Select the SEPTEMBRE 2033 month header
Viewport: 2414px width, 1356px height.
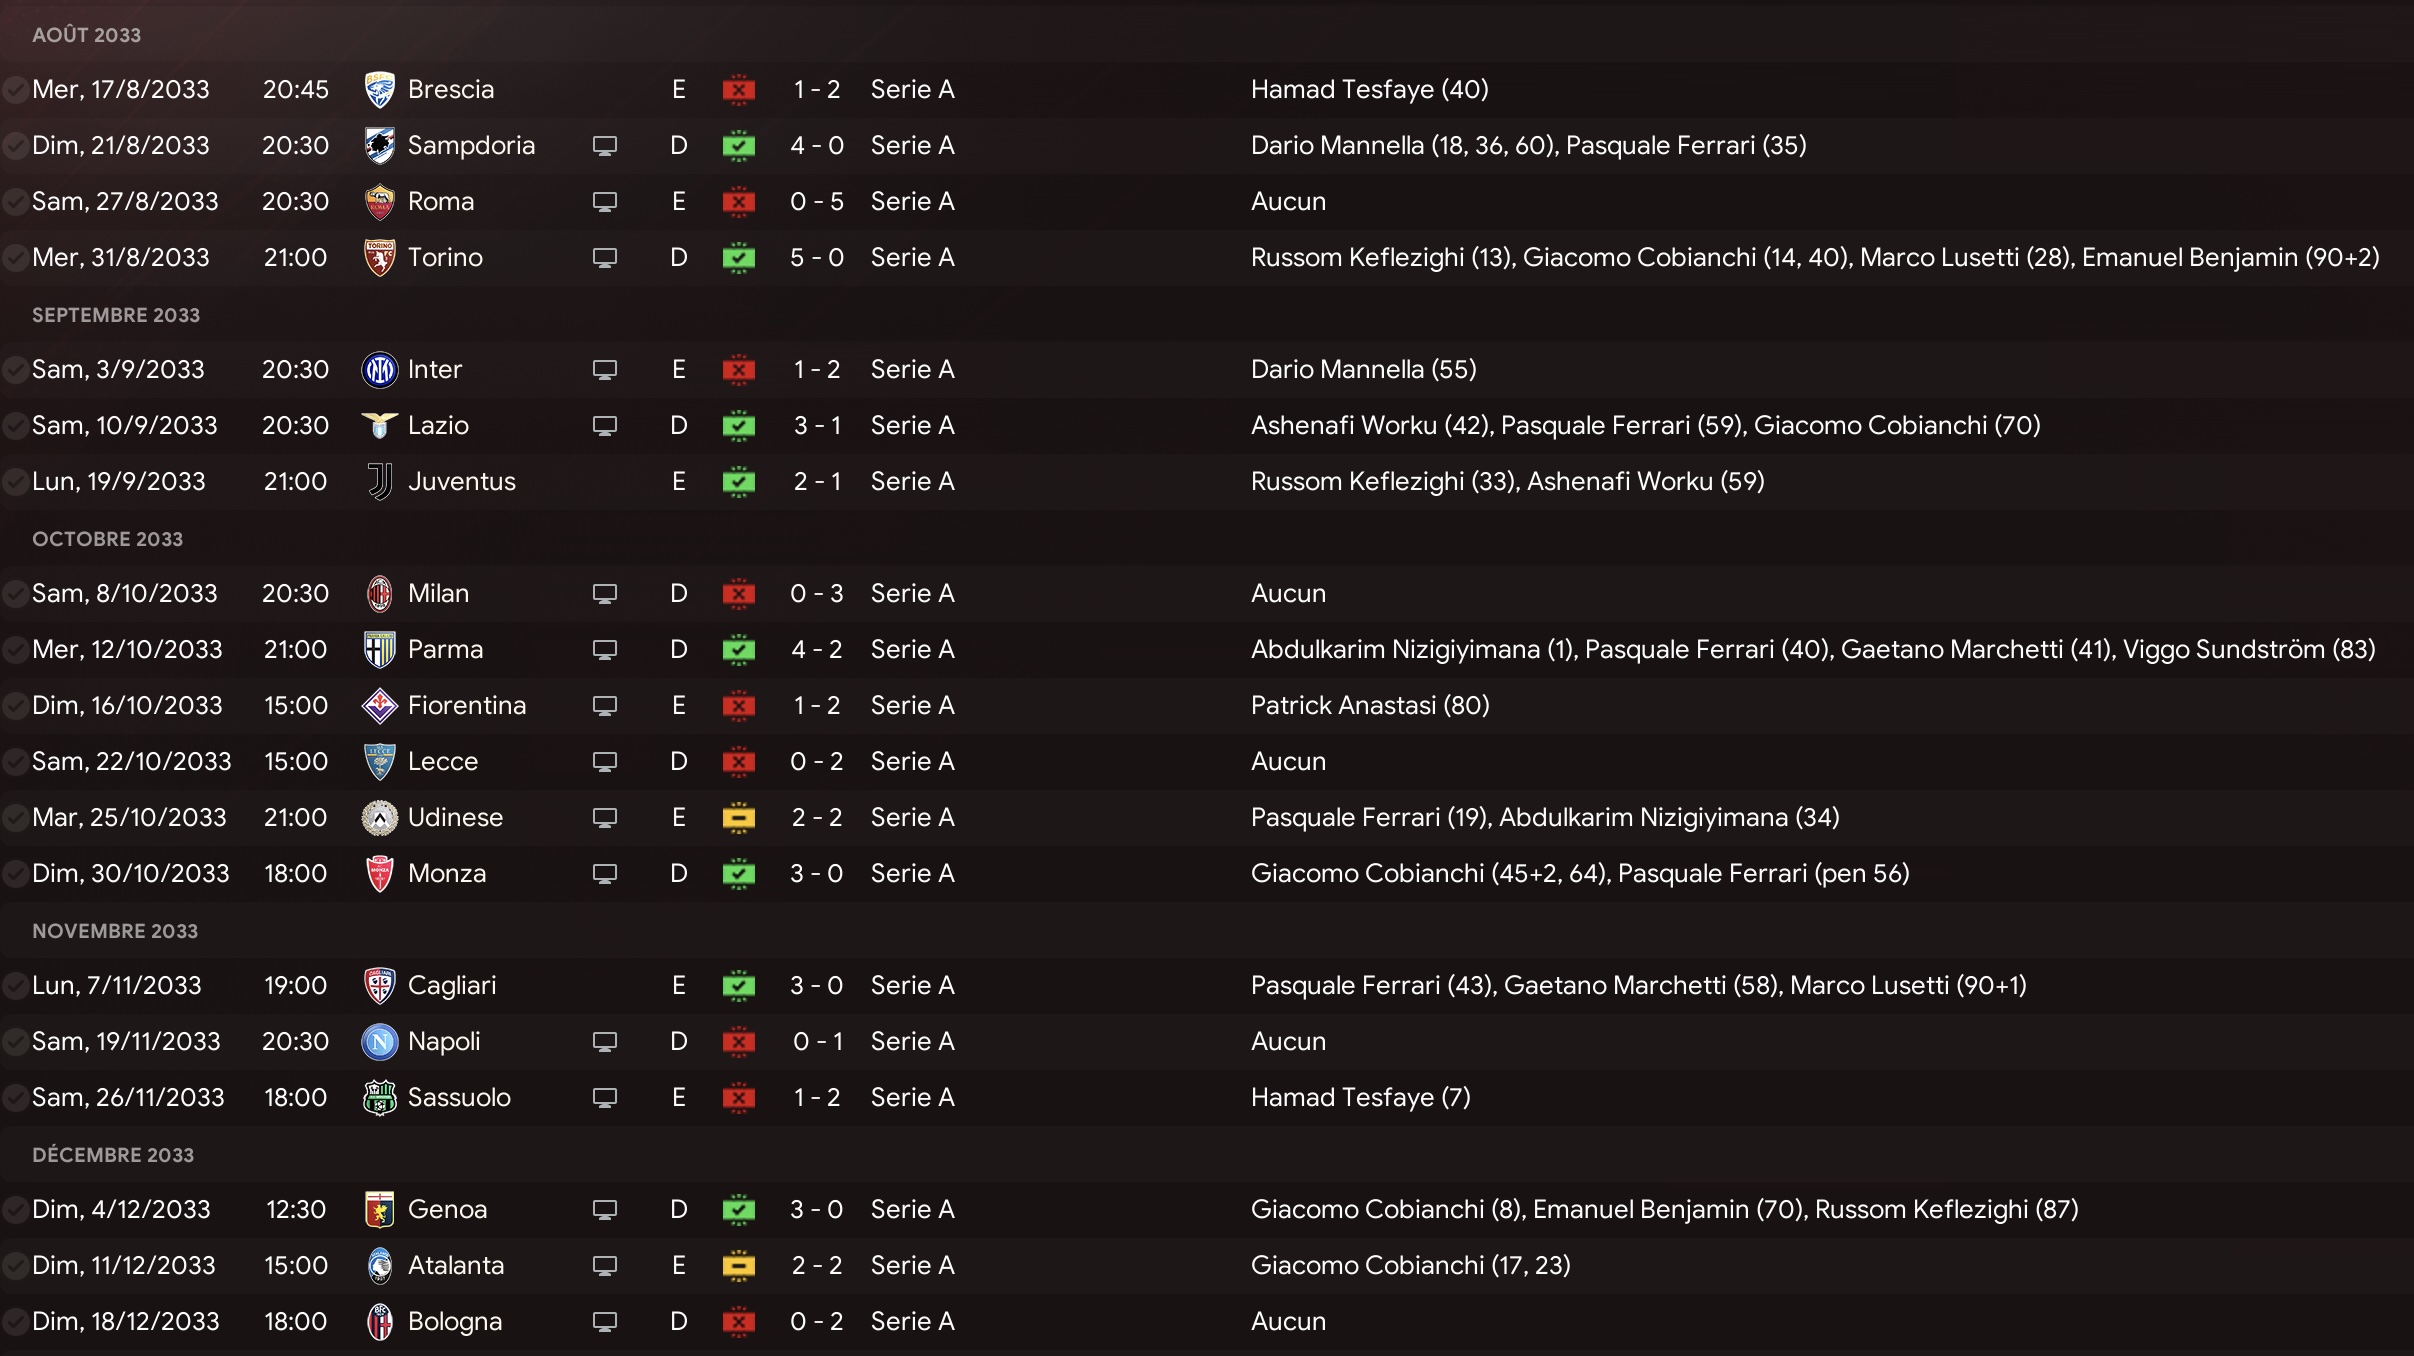pos(116,315)
